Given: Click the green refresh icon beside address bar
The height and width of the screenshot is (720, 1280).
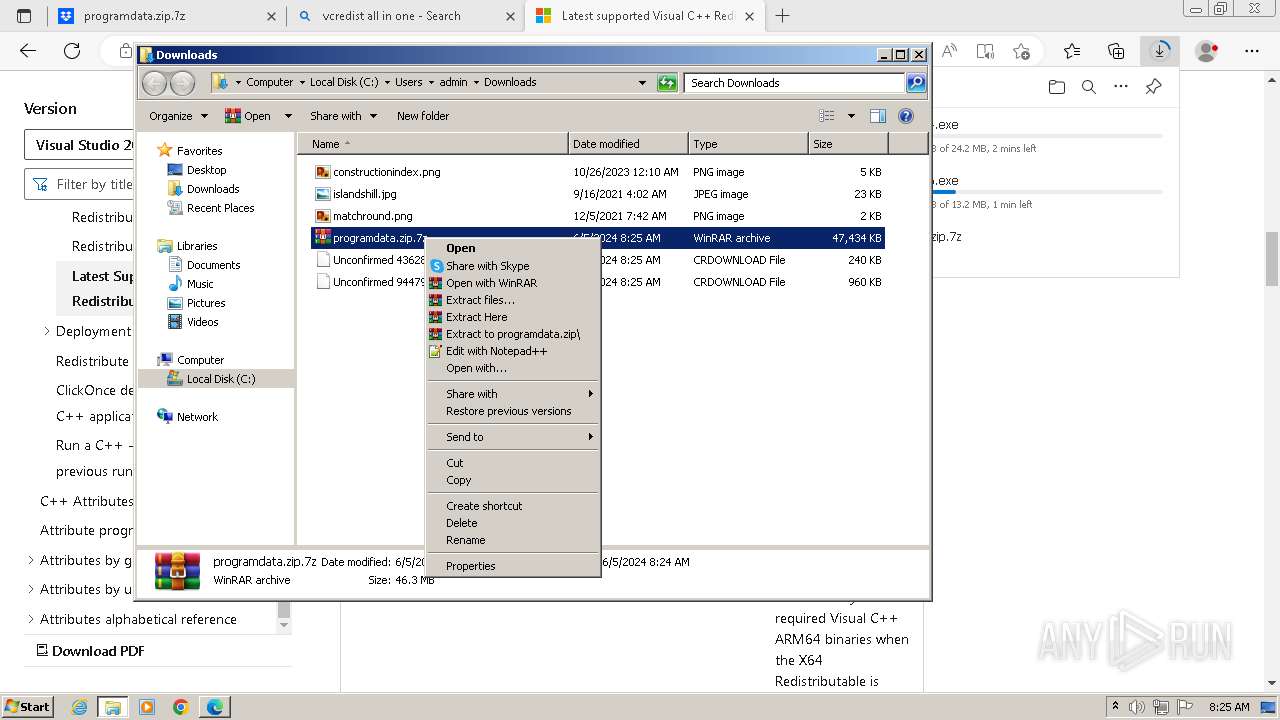Looking at the screenshot, I should [667, 83].
